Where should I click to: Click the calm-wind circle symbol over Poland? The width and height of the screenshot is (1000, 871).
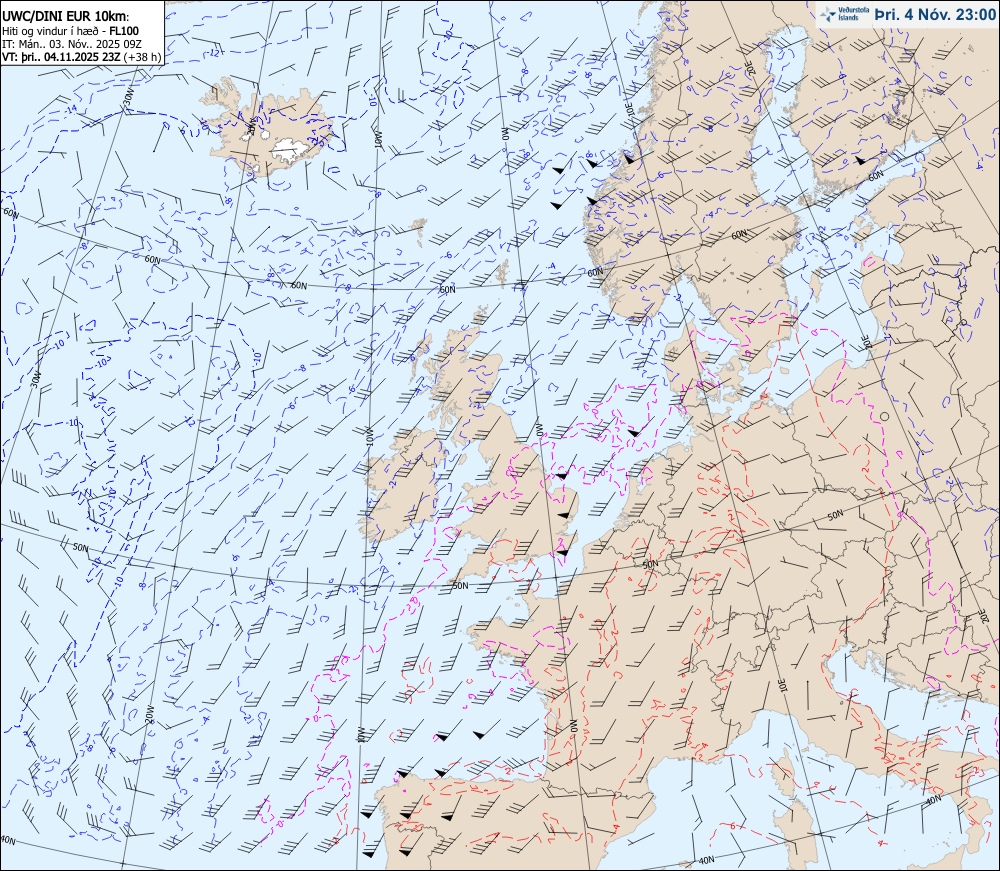[884, 416]
